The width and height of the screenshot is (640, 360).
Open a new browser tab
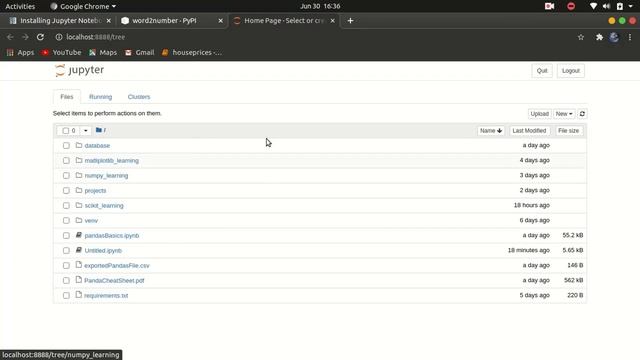point(350,21)
